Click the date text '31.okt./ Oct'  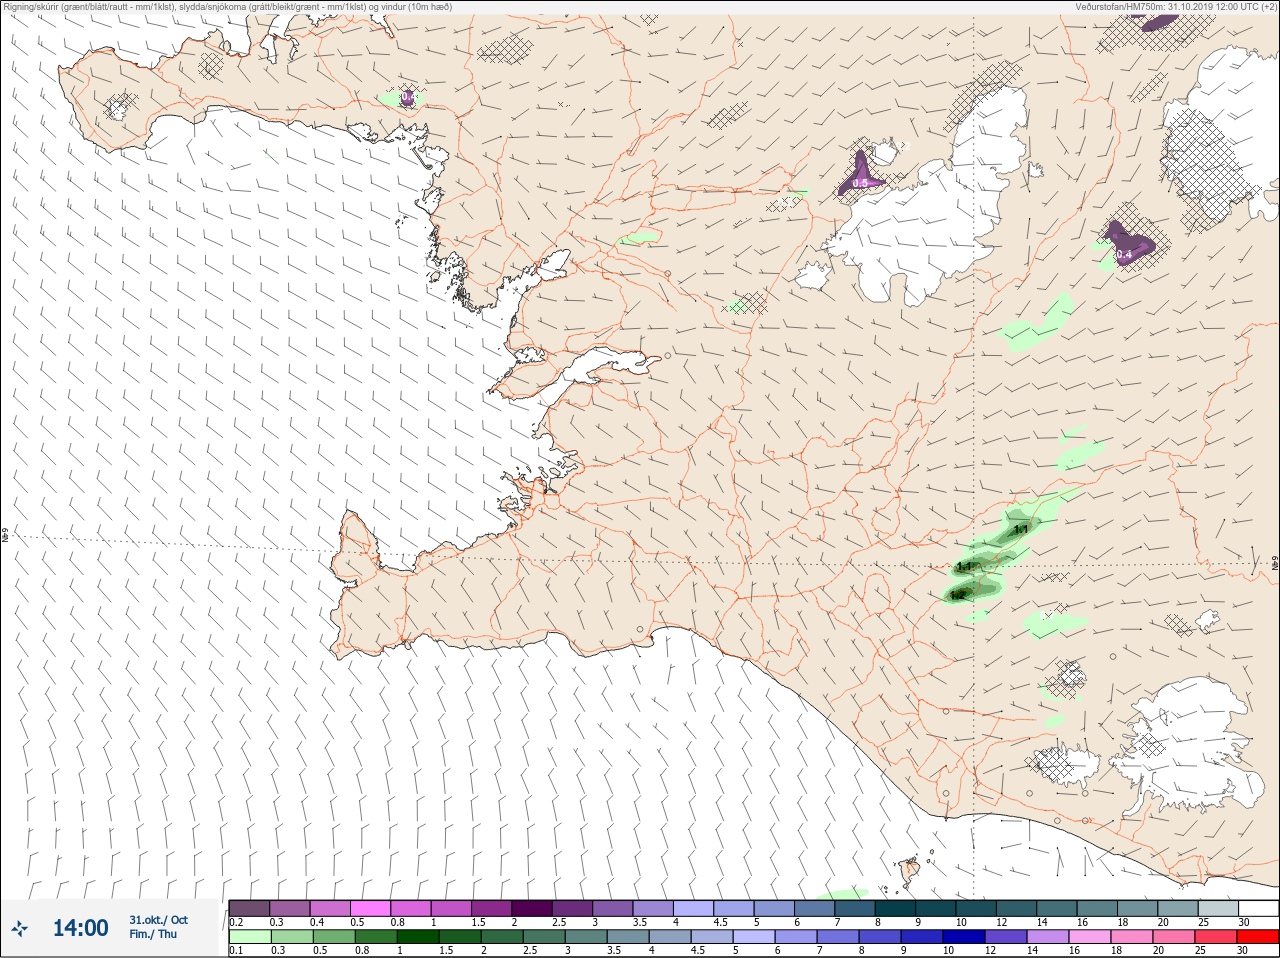tap(158, 920)
